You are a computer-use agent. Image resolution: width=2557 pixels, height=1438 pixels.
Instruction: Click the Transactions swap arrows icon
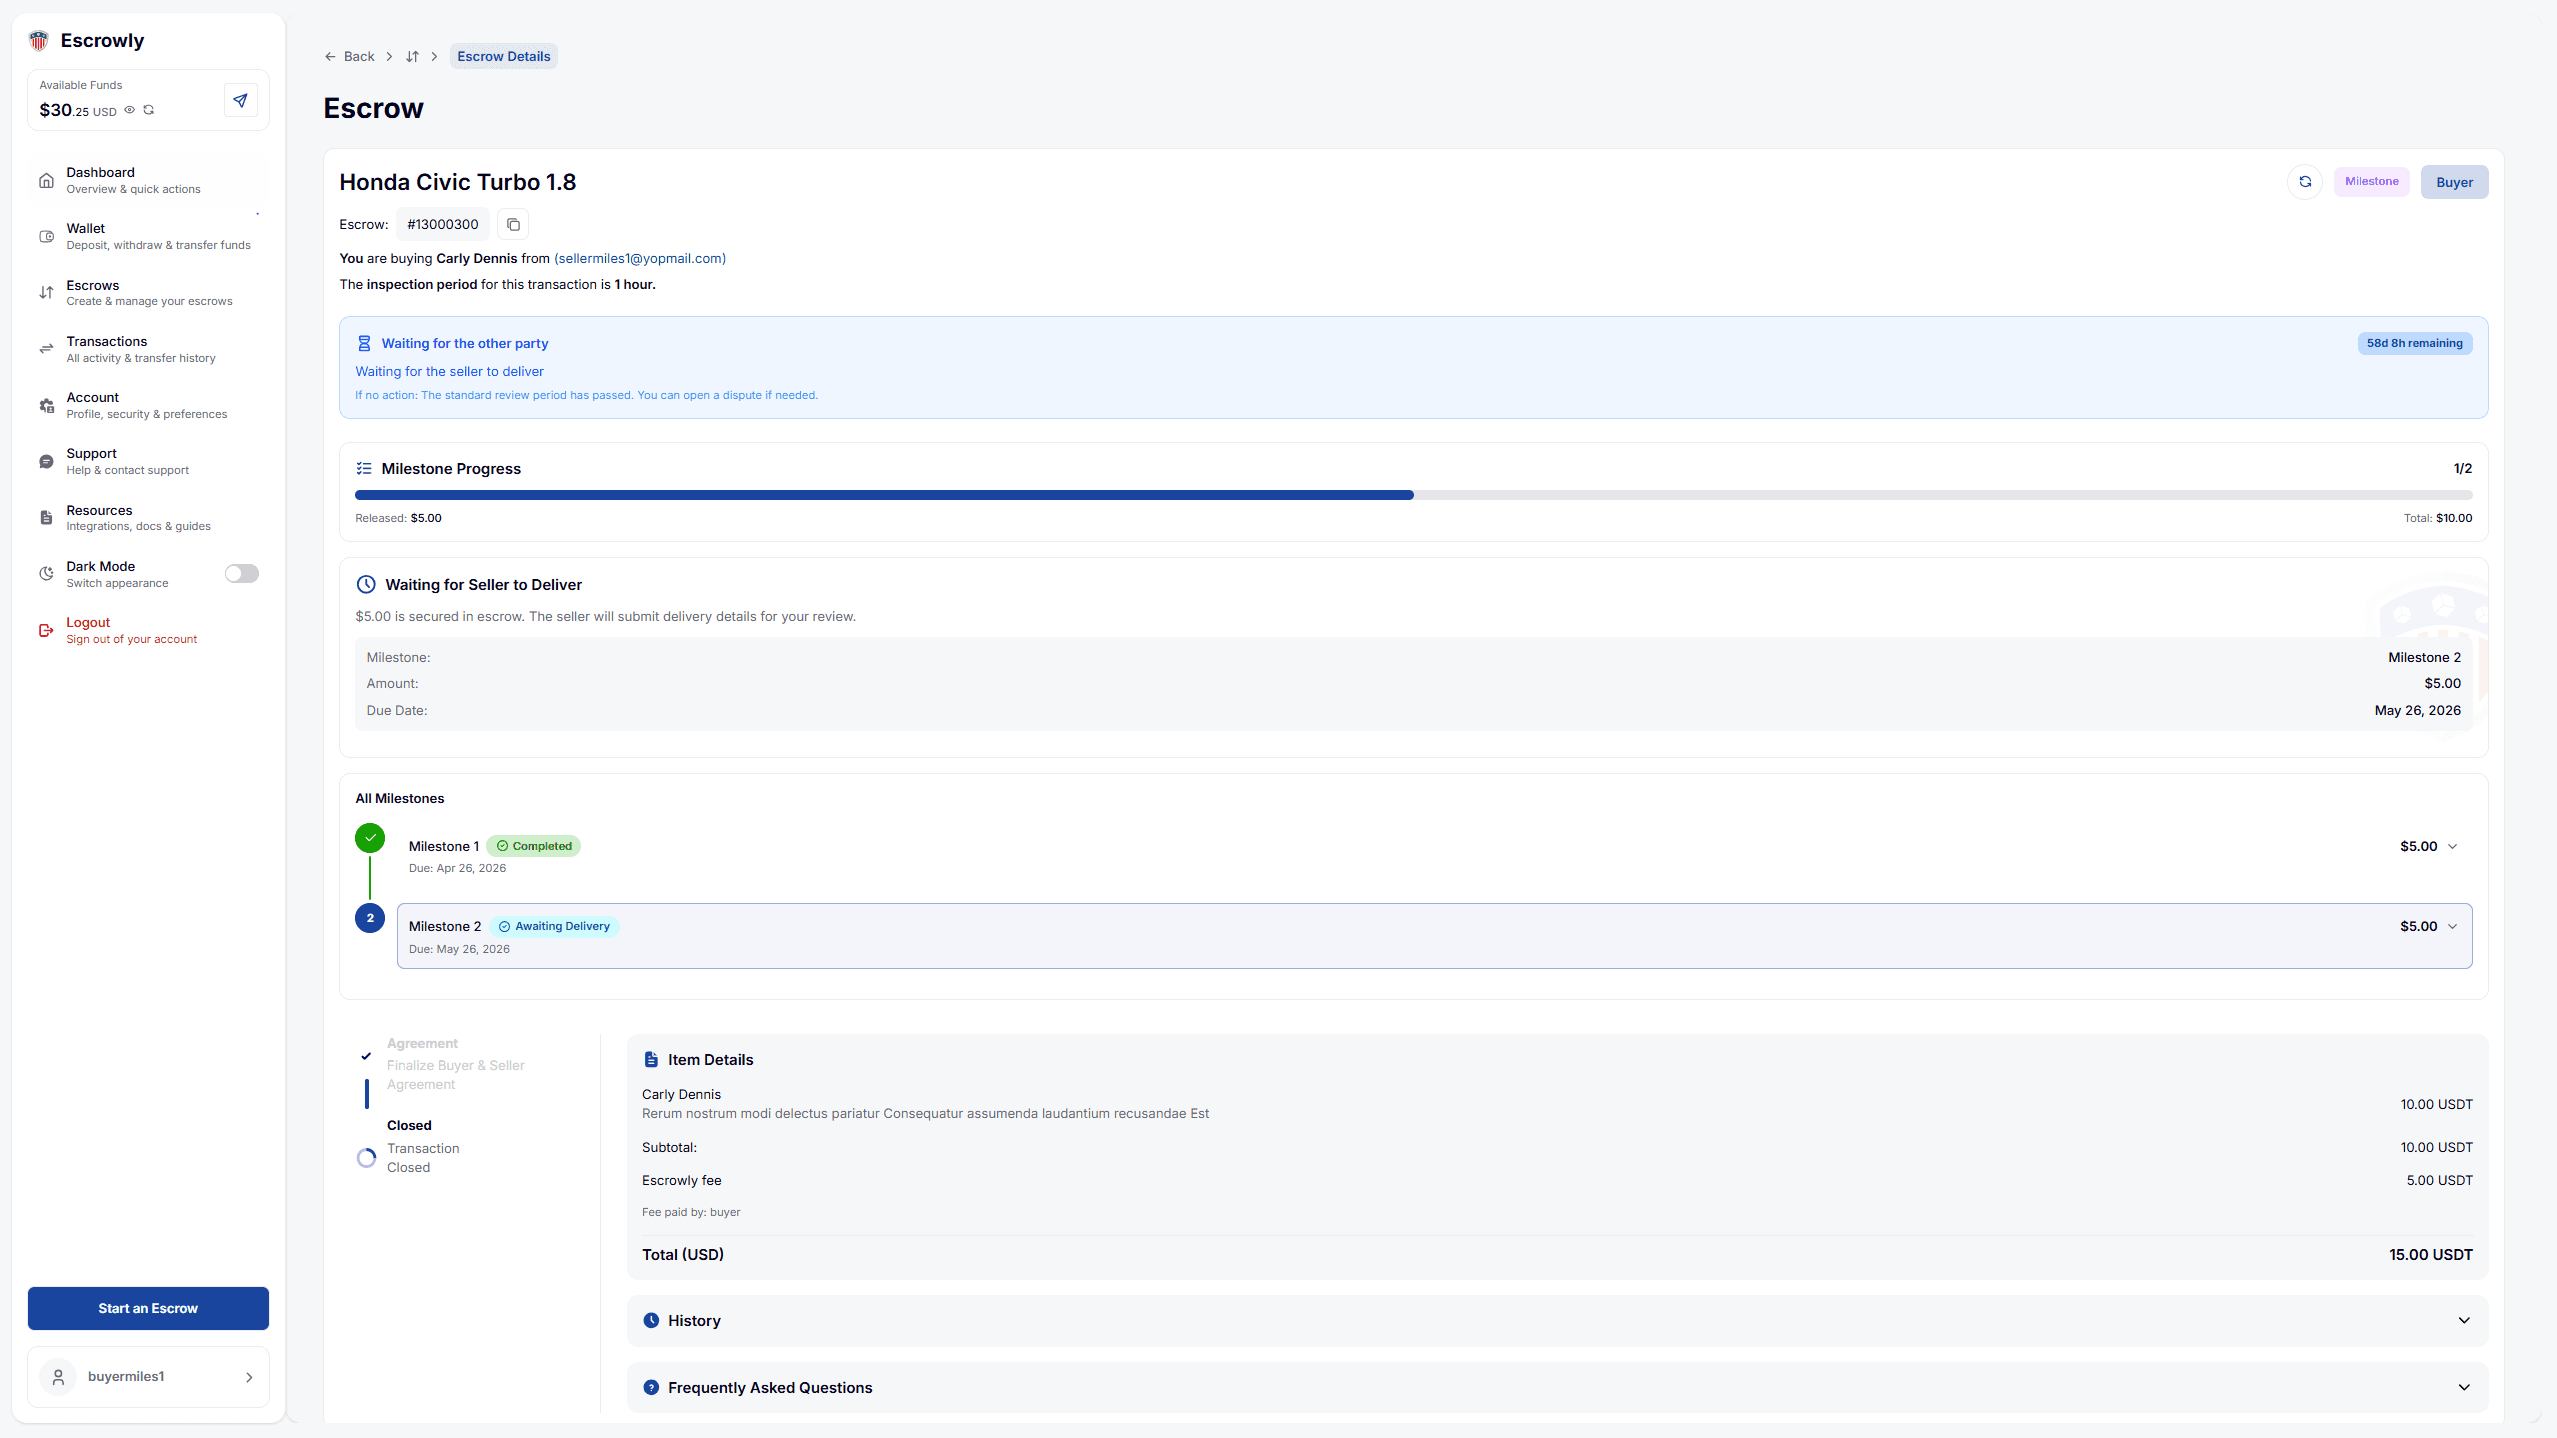point(46,349)
